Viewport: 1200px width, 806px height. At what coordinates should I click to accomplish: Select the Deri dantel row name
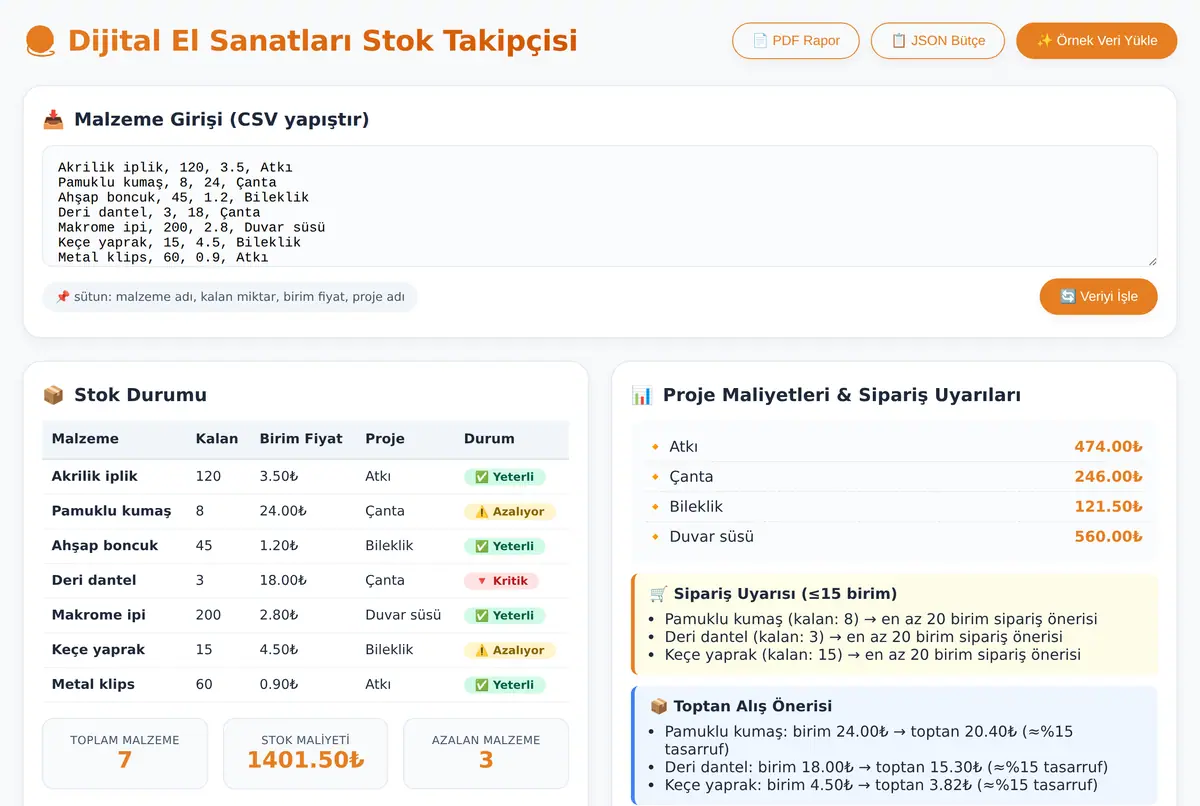pyautogui.click(x=94, y=580)
